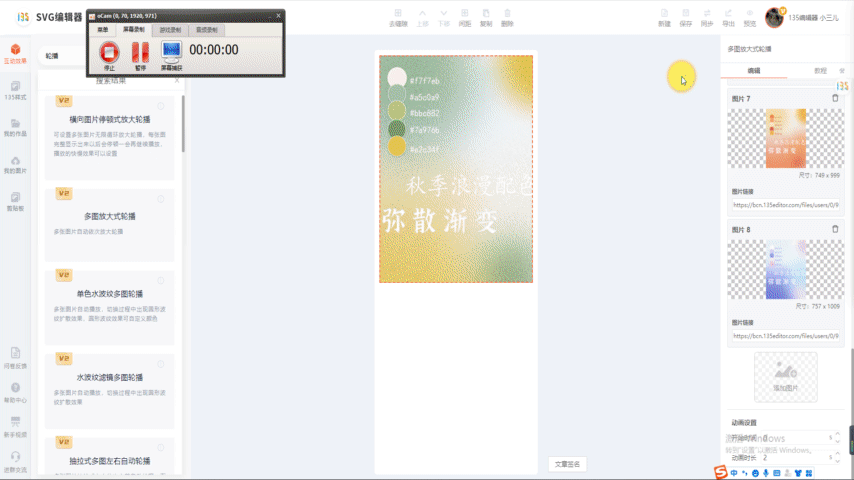Show info for 水波纹滤镜多图轮播
The image size is (854, 480).
point(161,364)
